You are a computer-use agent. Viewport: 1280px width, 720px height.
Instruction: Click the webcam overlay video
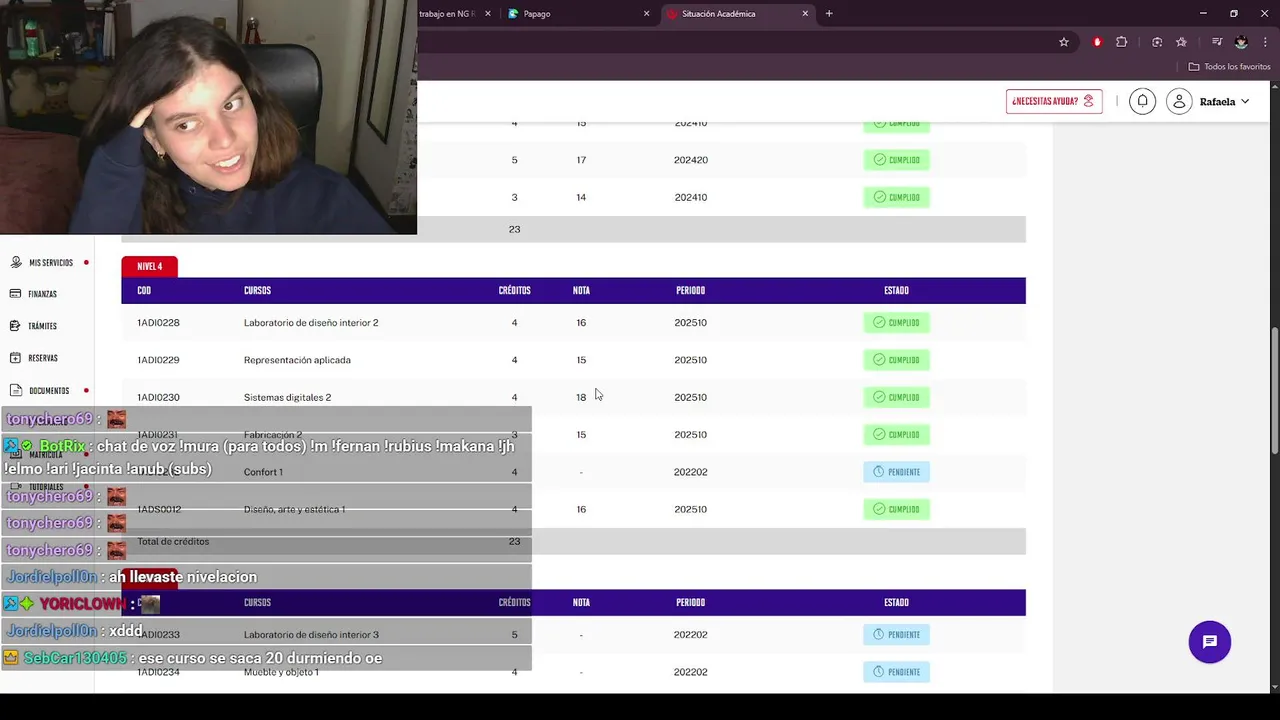click(208, 117)
